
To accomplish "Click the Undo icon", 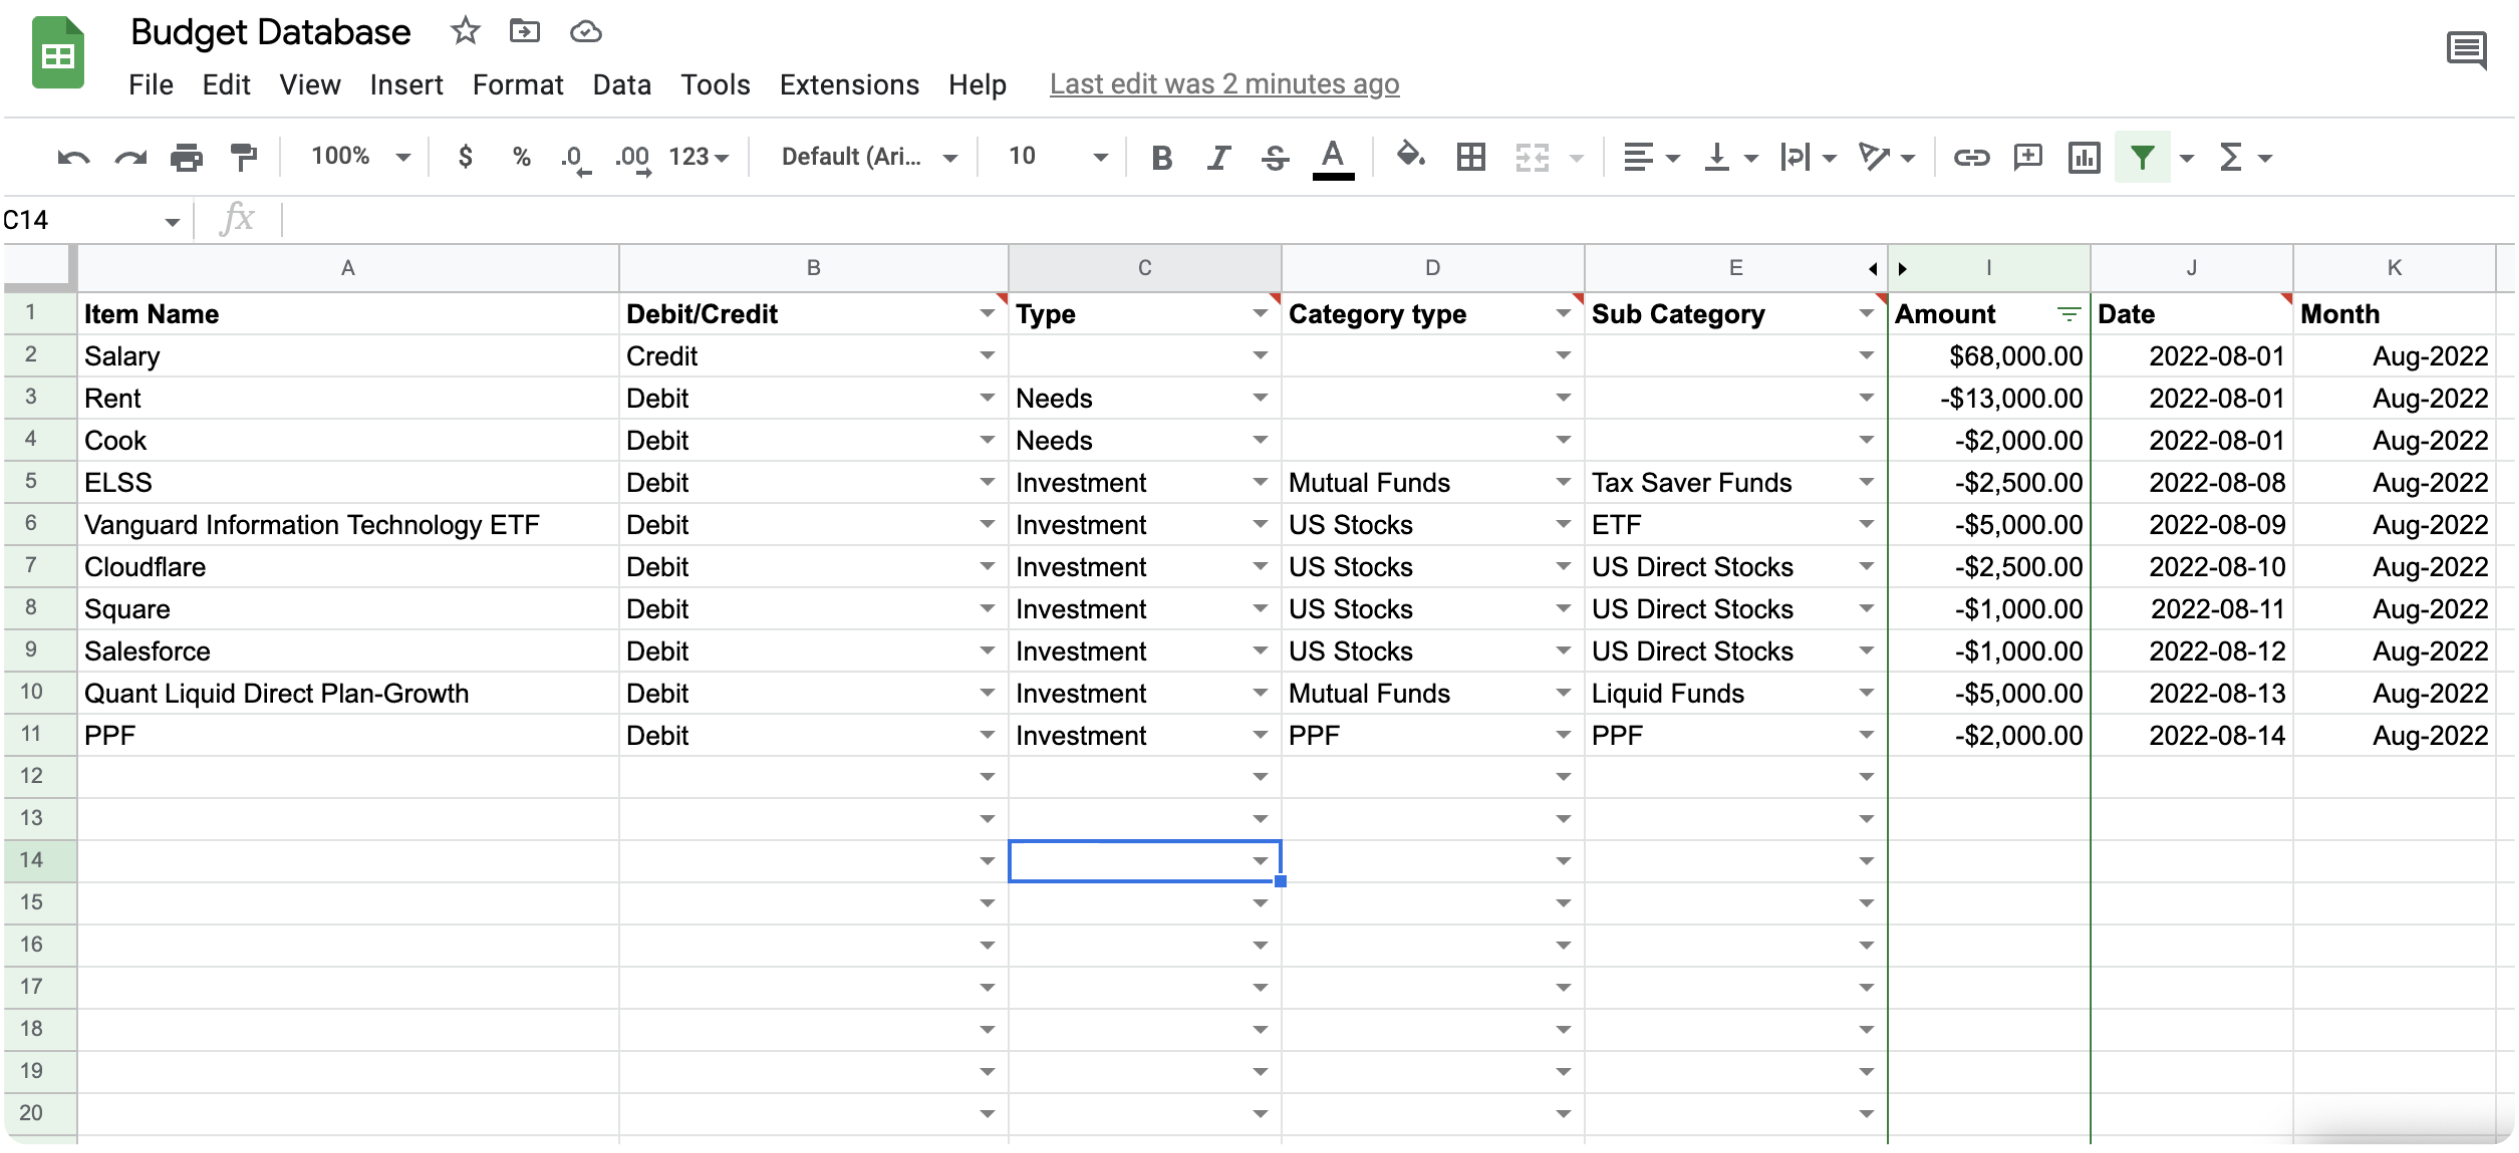I will click(x=73, y=157).
